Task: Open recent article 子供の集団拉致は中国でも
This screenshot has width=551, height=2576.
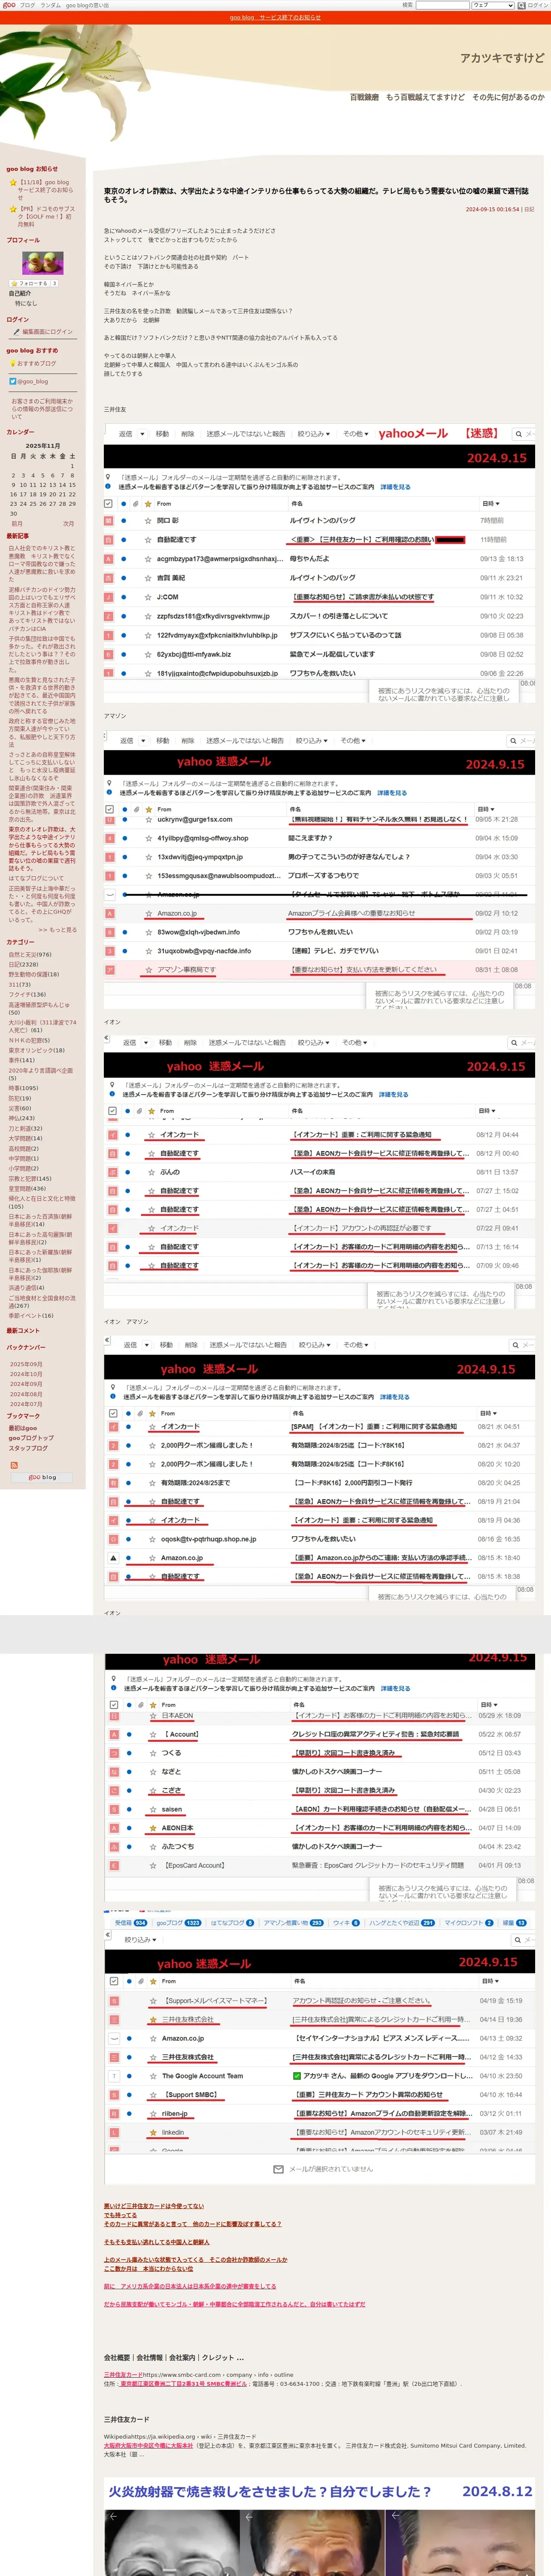Action: pos(42,653)
